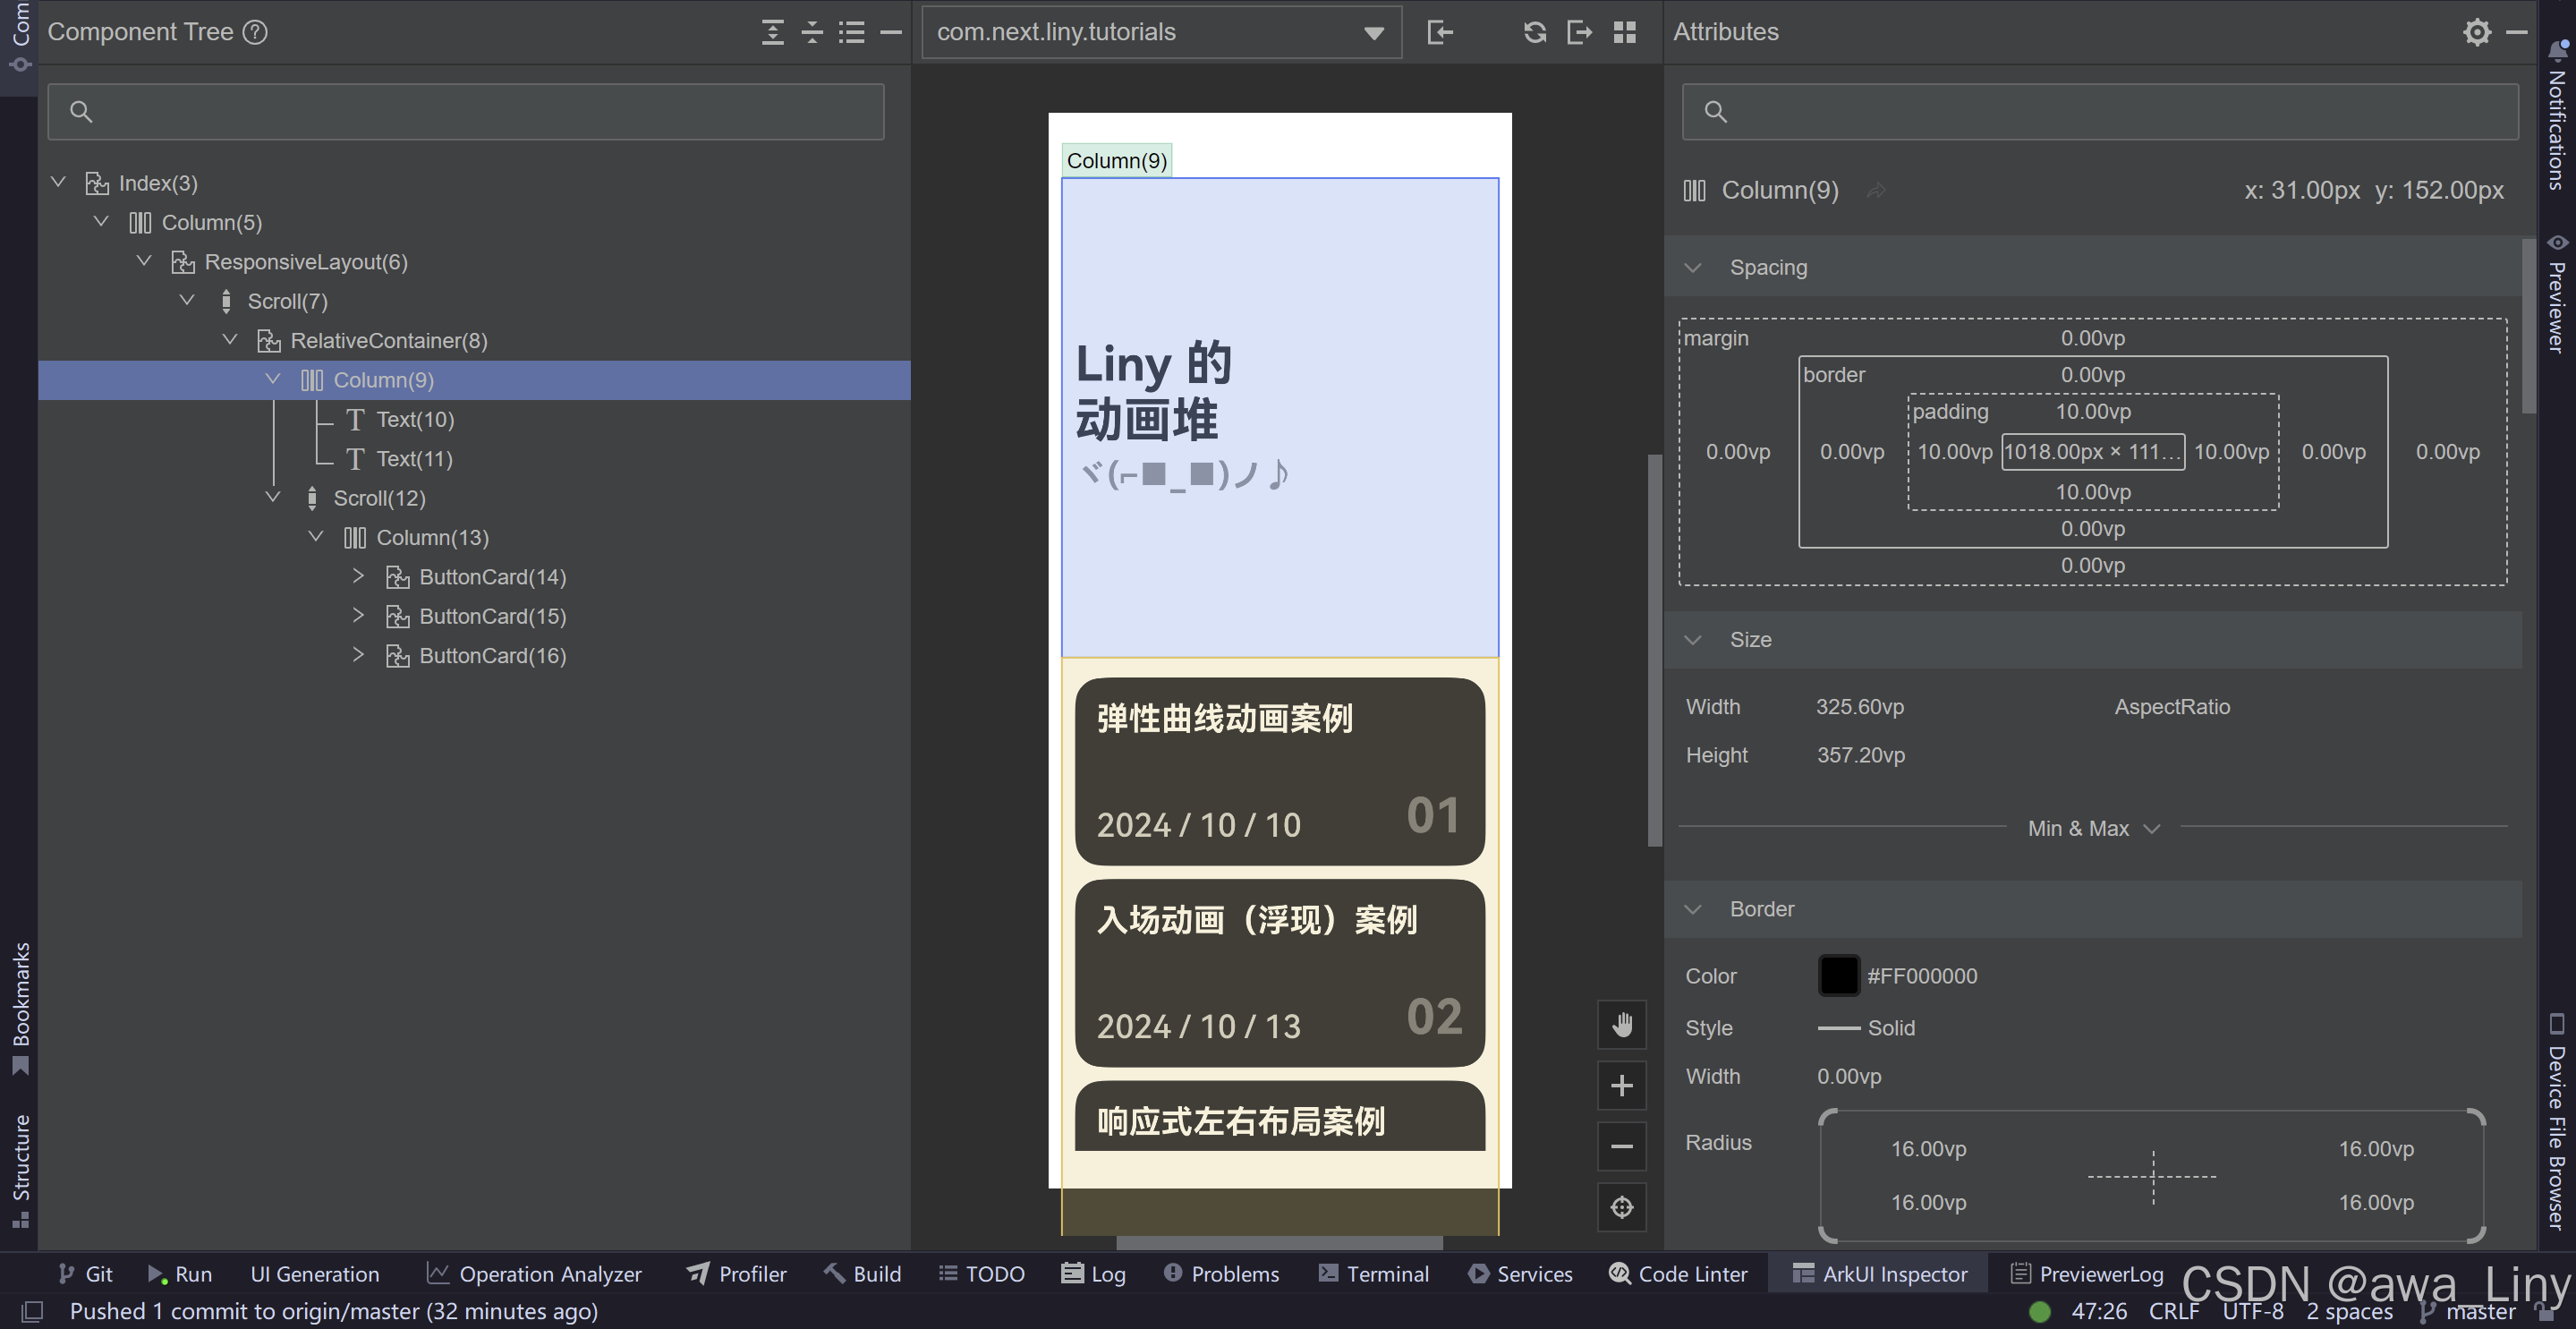The width and height of the screenshot is (2576, 1329).
Task: Select Text(10) in component tree
Action: click(414, 420)
